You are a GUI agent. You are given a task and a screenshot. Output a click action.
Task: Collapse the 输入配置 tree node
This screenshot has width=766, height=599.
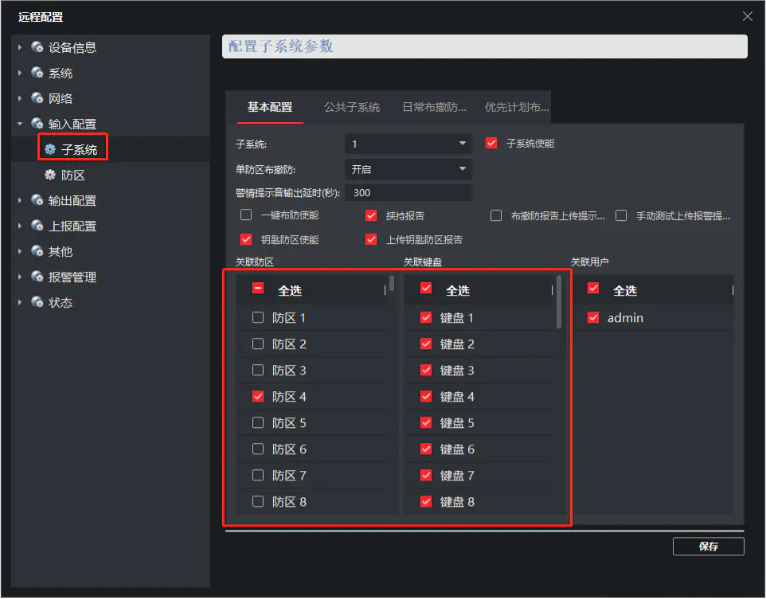tap(20, 125)
